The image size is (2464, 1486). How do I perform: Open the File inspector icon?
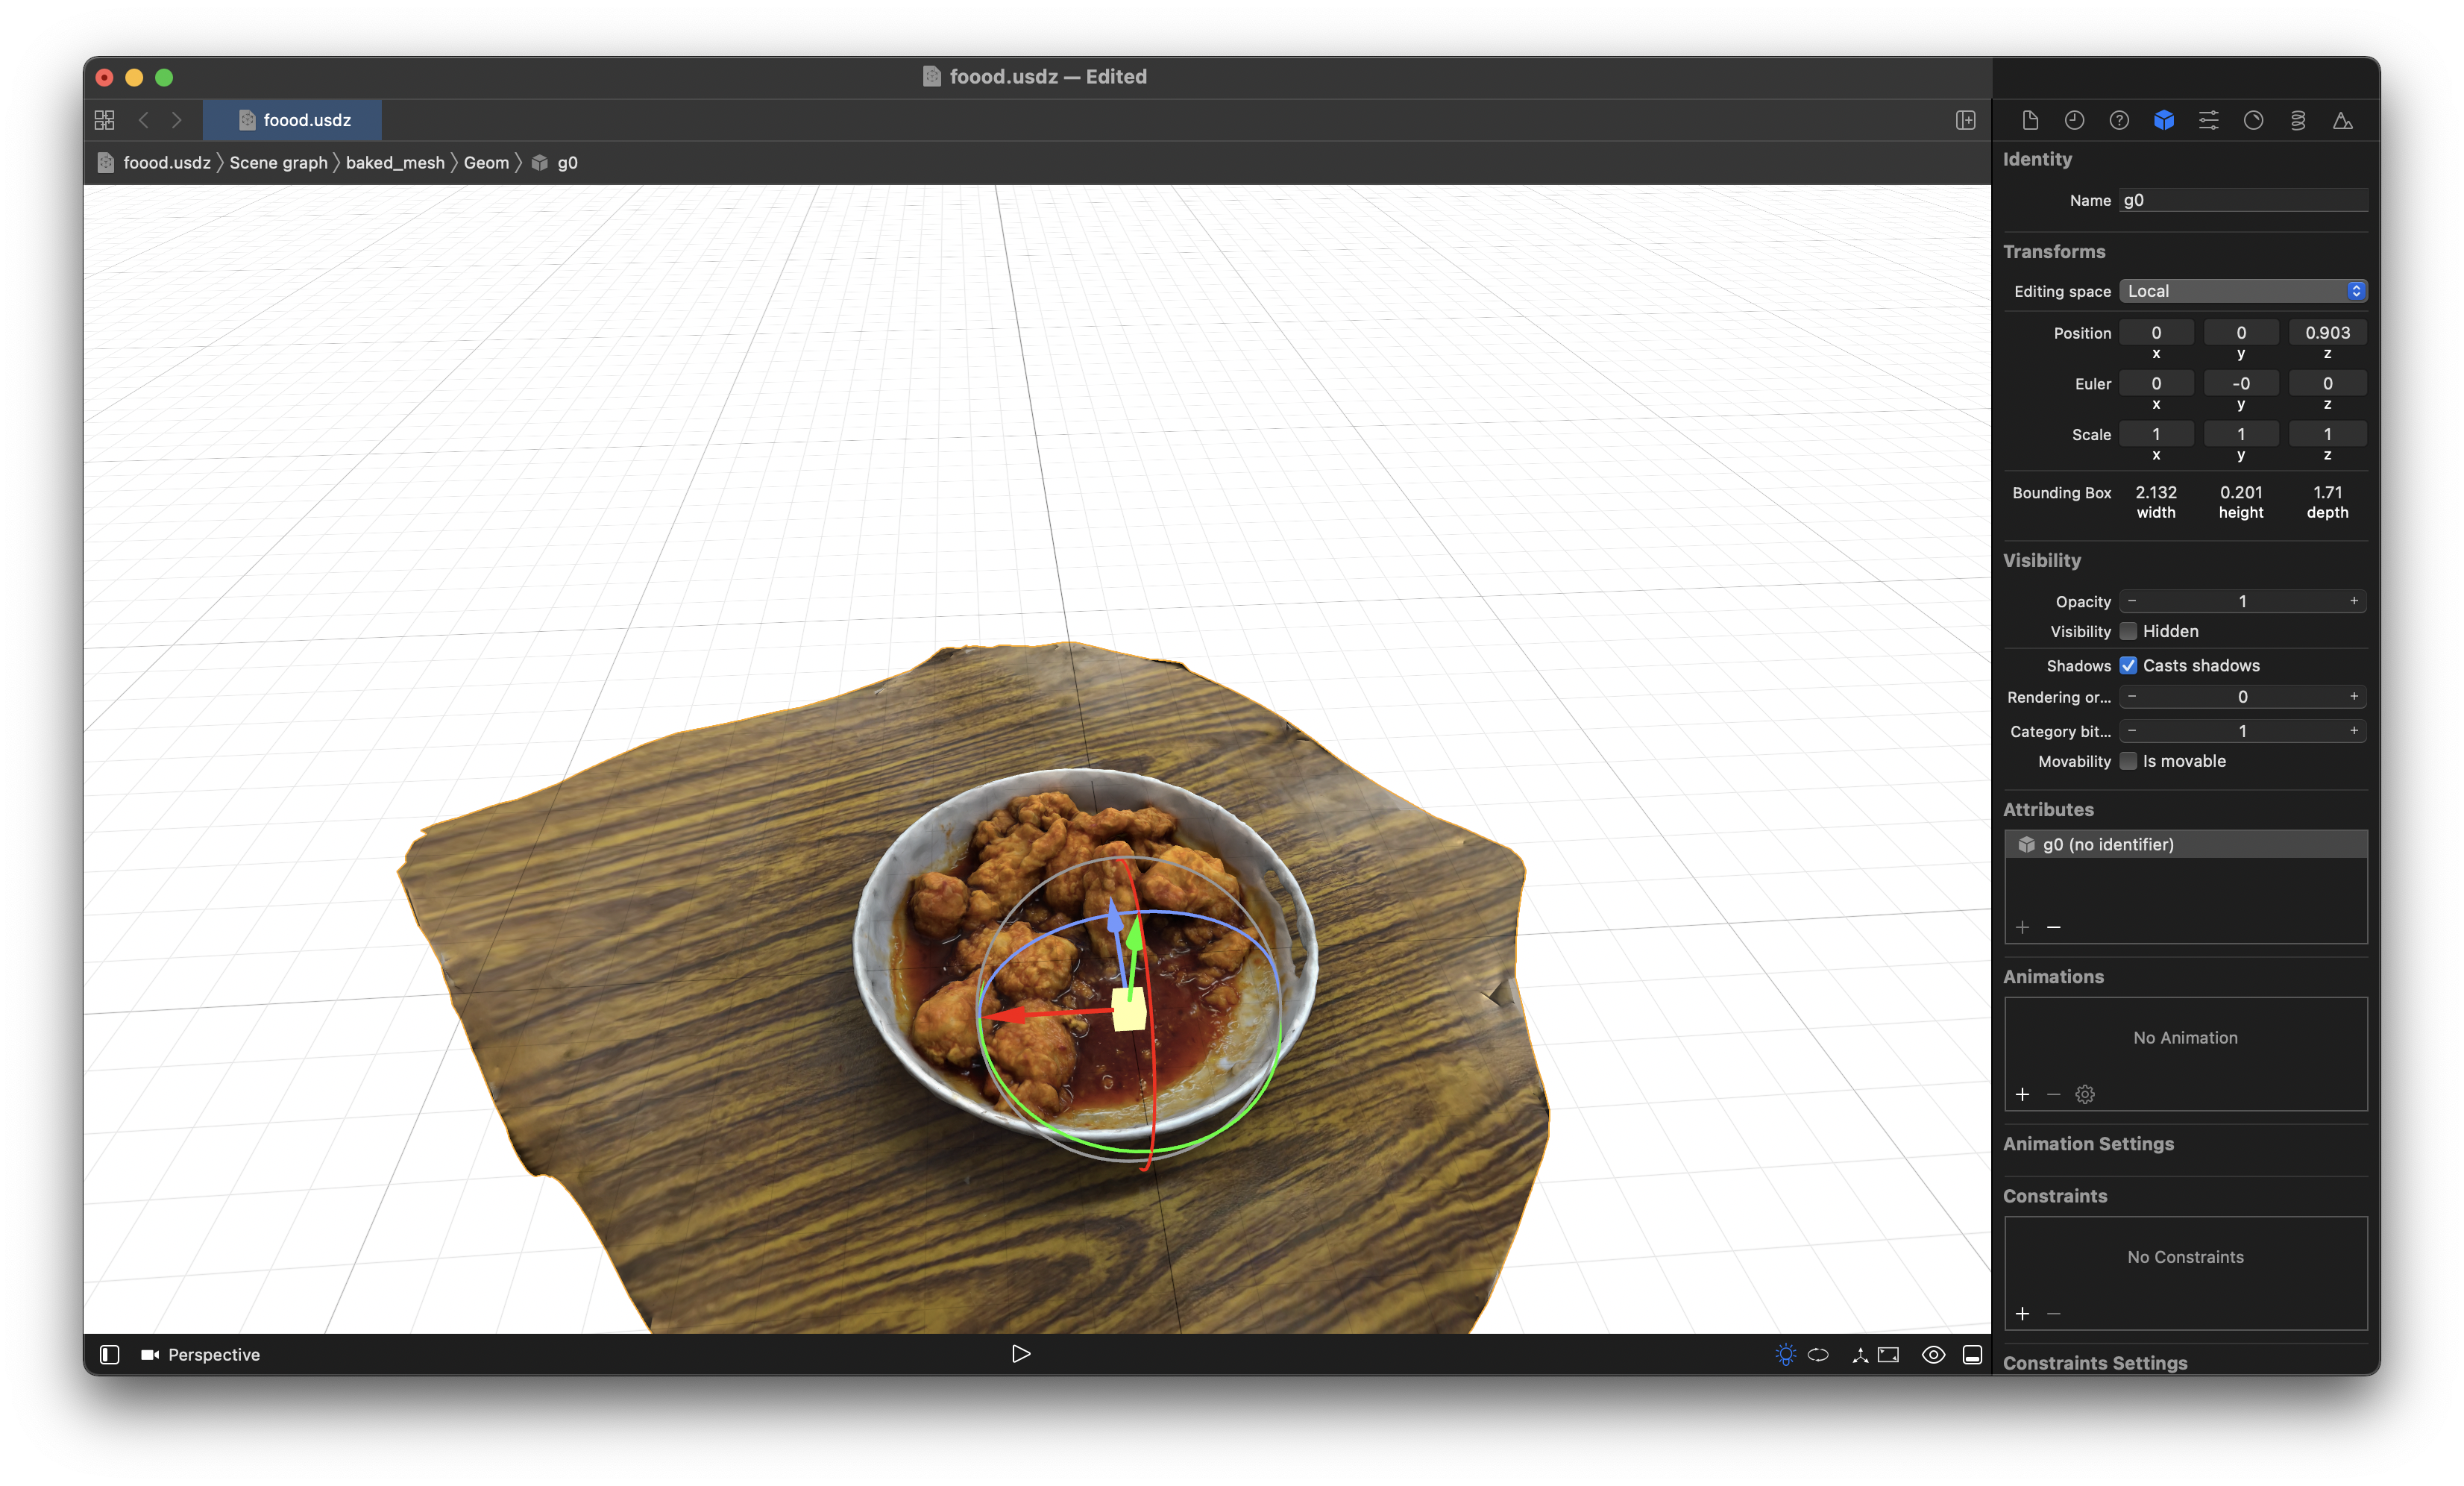[x=2029, y=120]
